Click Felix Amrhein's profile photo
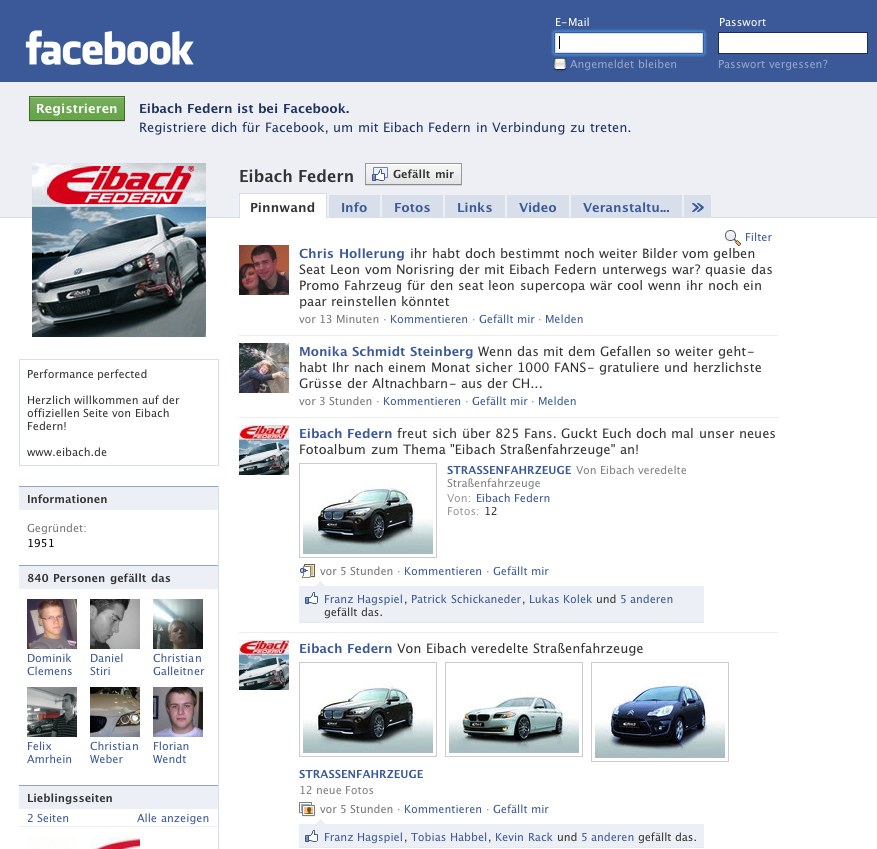 (52, 711)
